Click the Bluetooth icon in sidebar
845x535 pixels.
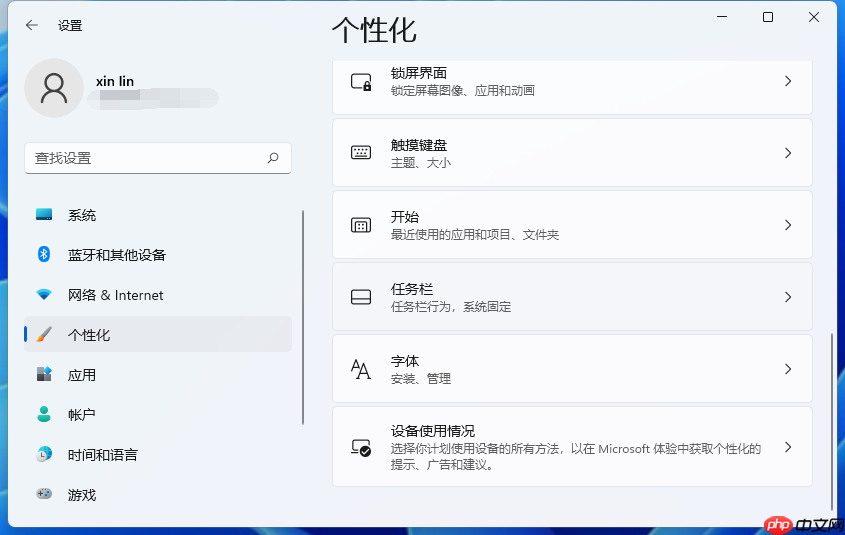tap(44, 254)
